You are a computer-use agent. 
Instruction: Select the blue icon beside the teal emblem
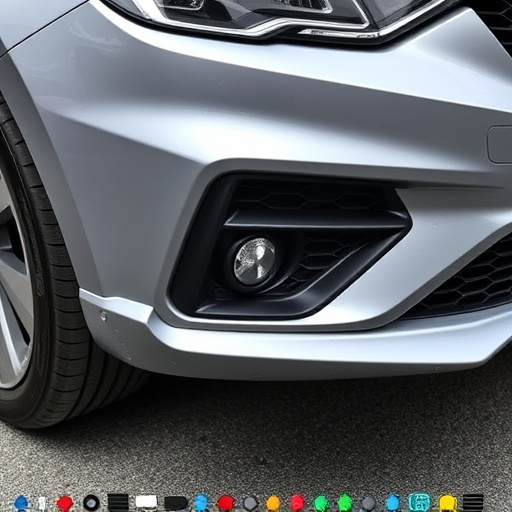[393, 503]
